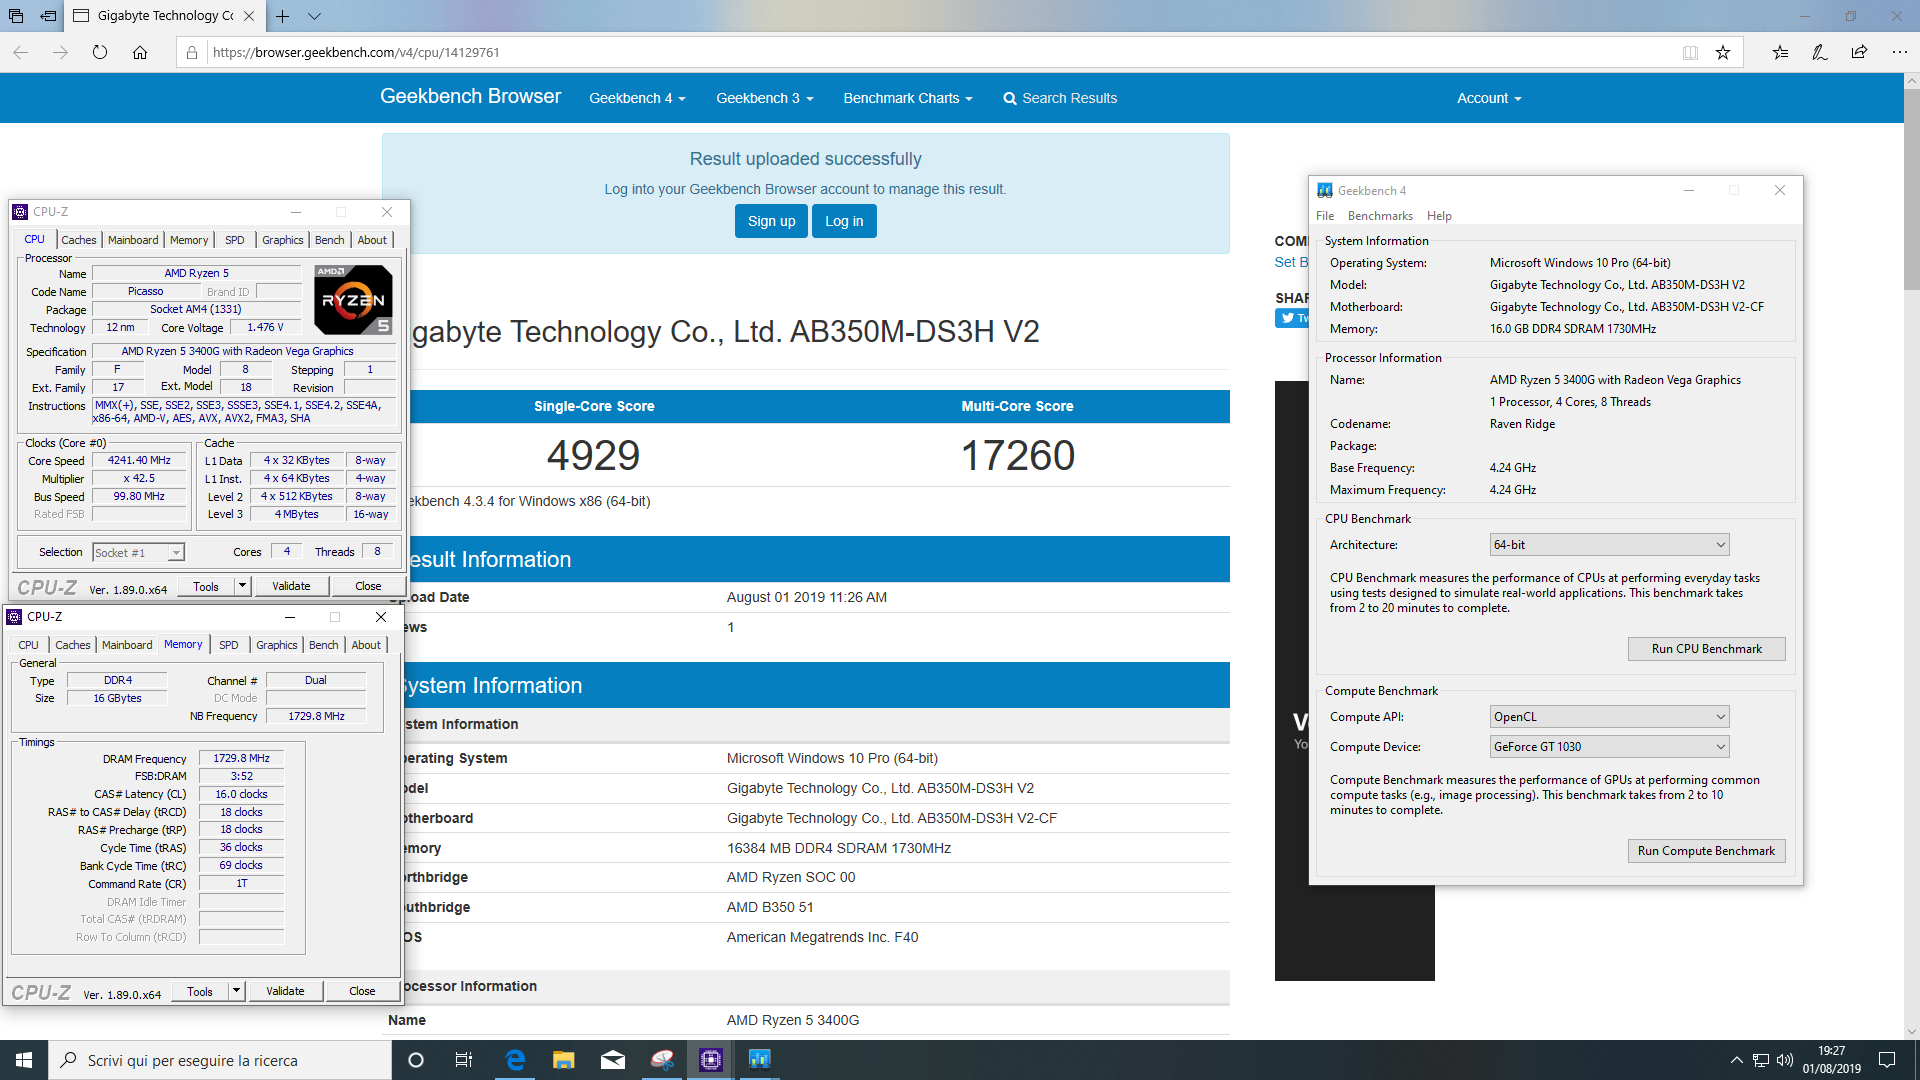The image size is (1920, 1080).
Task: Open Mail app from taskbar
Action: click(613, 1060)
